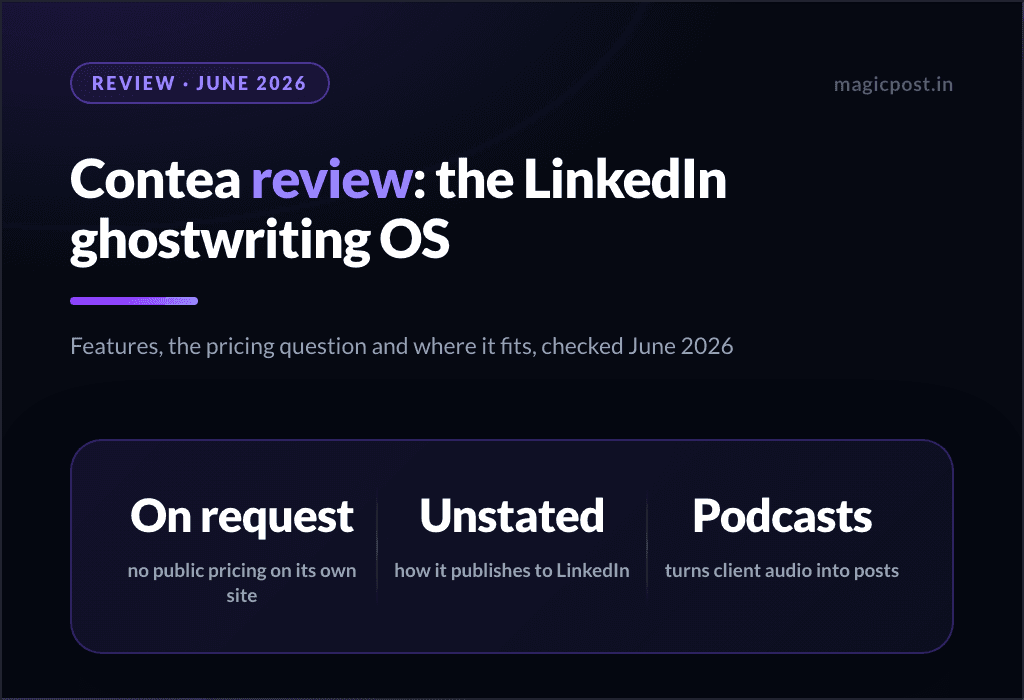Click "turns client audio into posts" caption
1024x700 pixels.
coord(782,571)
